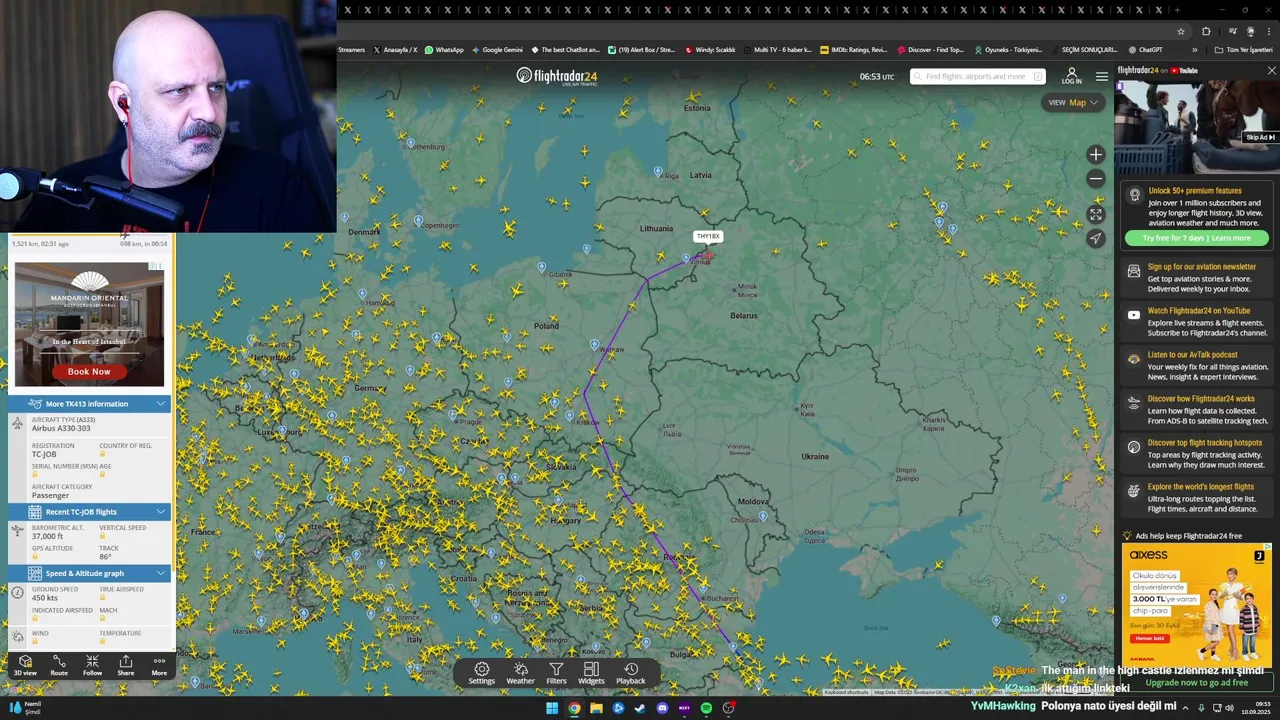Expand Recent TC-JOB flights section

tap(89, 512)
